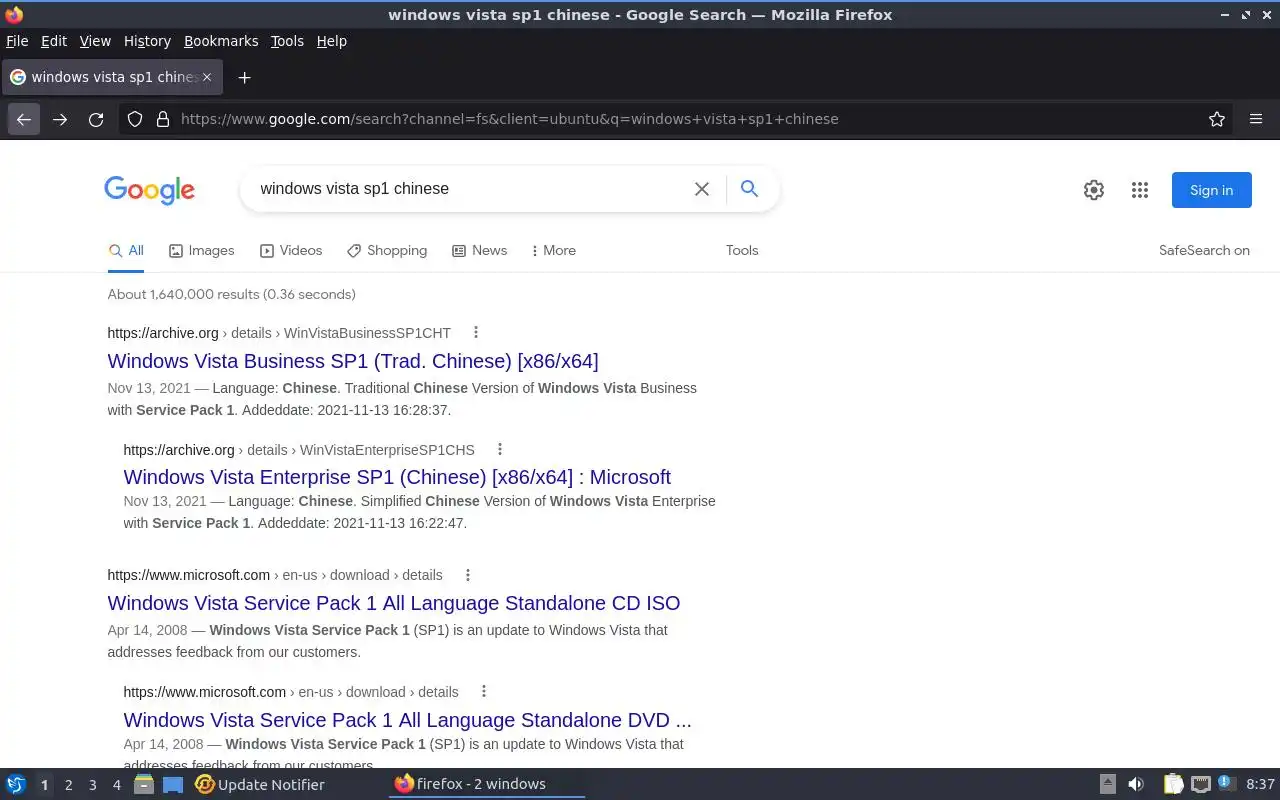The image size is (1280, 800).
Task: Open the View menu
Action: tap(95, 41)
